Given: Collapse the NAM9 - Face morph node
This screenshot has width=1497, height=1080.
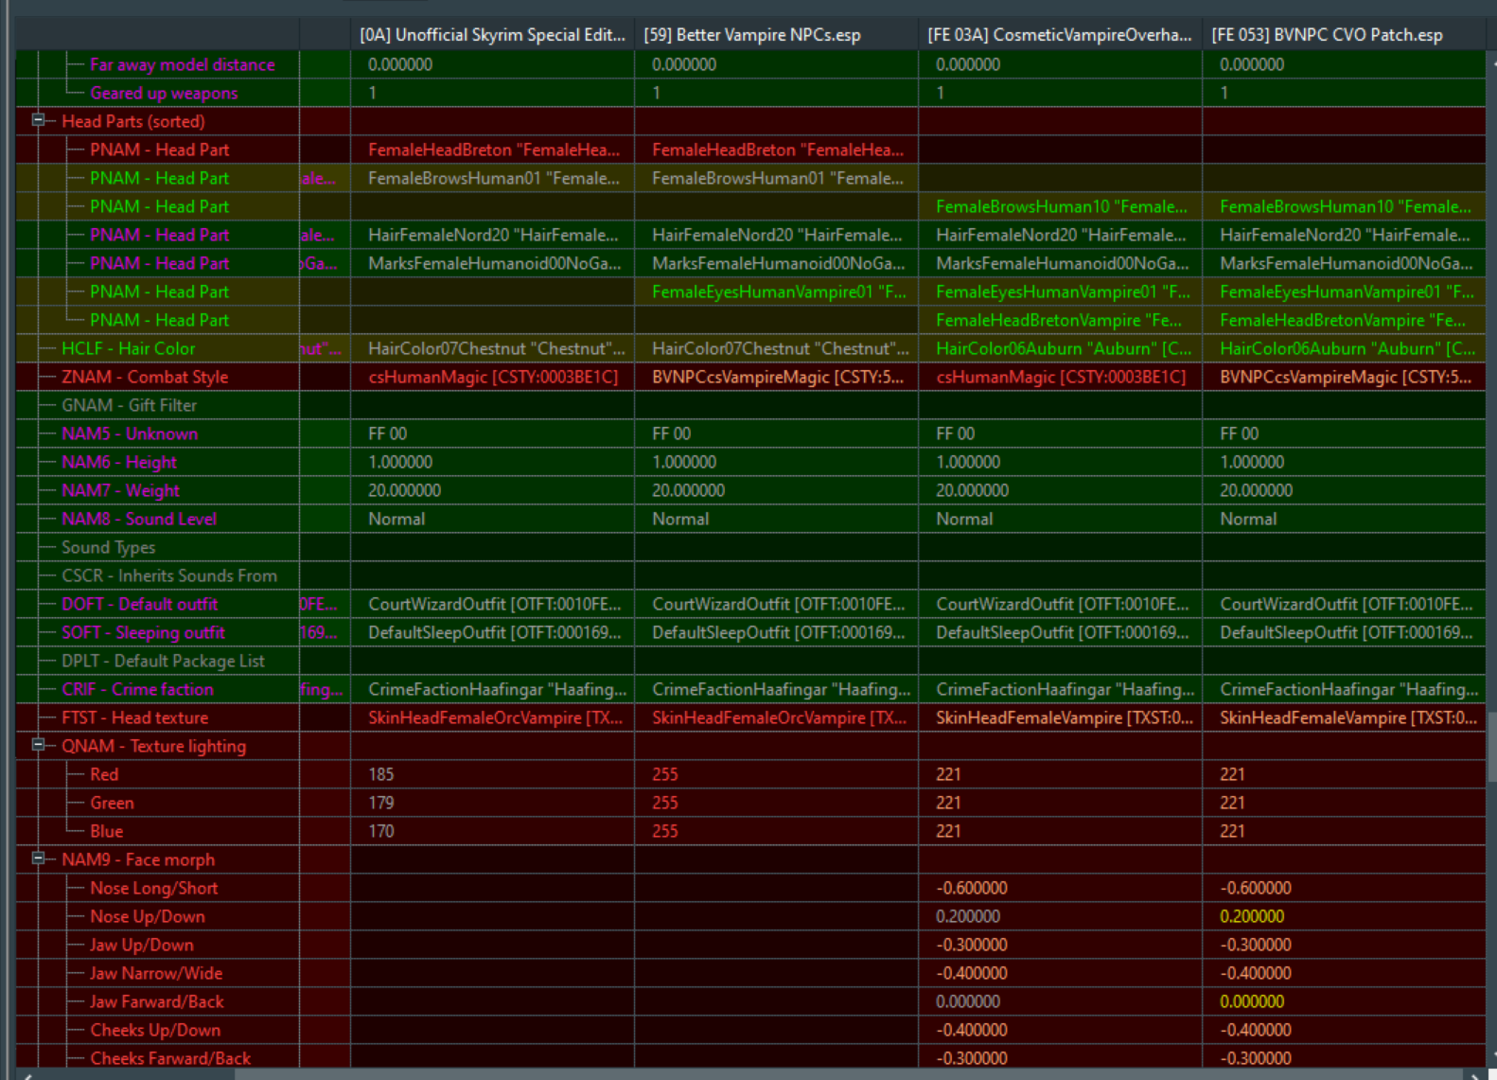Looking at the screenshot, I should [x=38, y=858].
